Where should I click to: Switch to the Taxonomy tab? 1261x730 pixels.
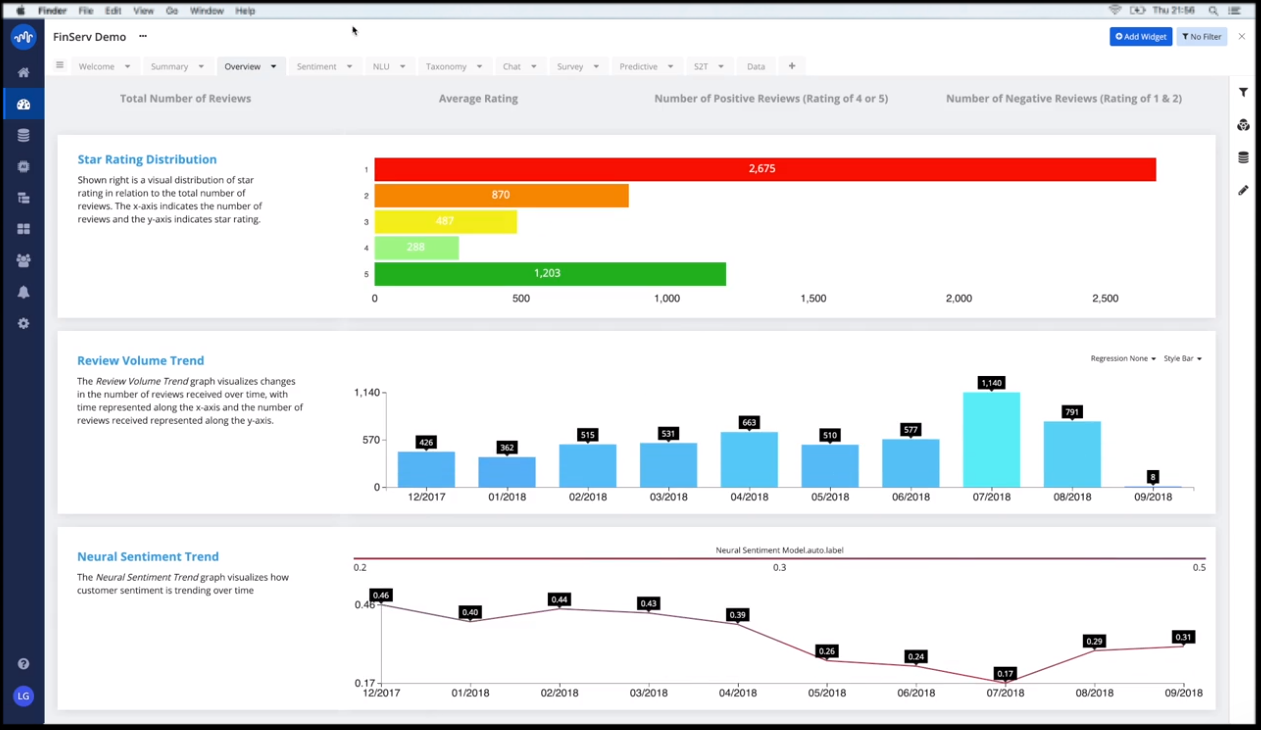447,66
